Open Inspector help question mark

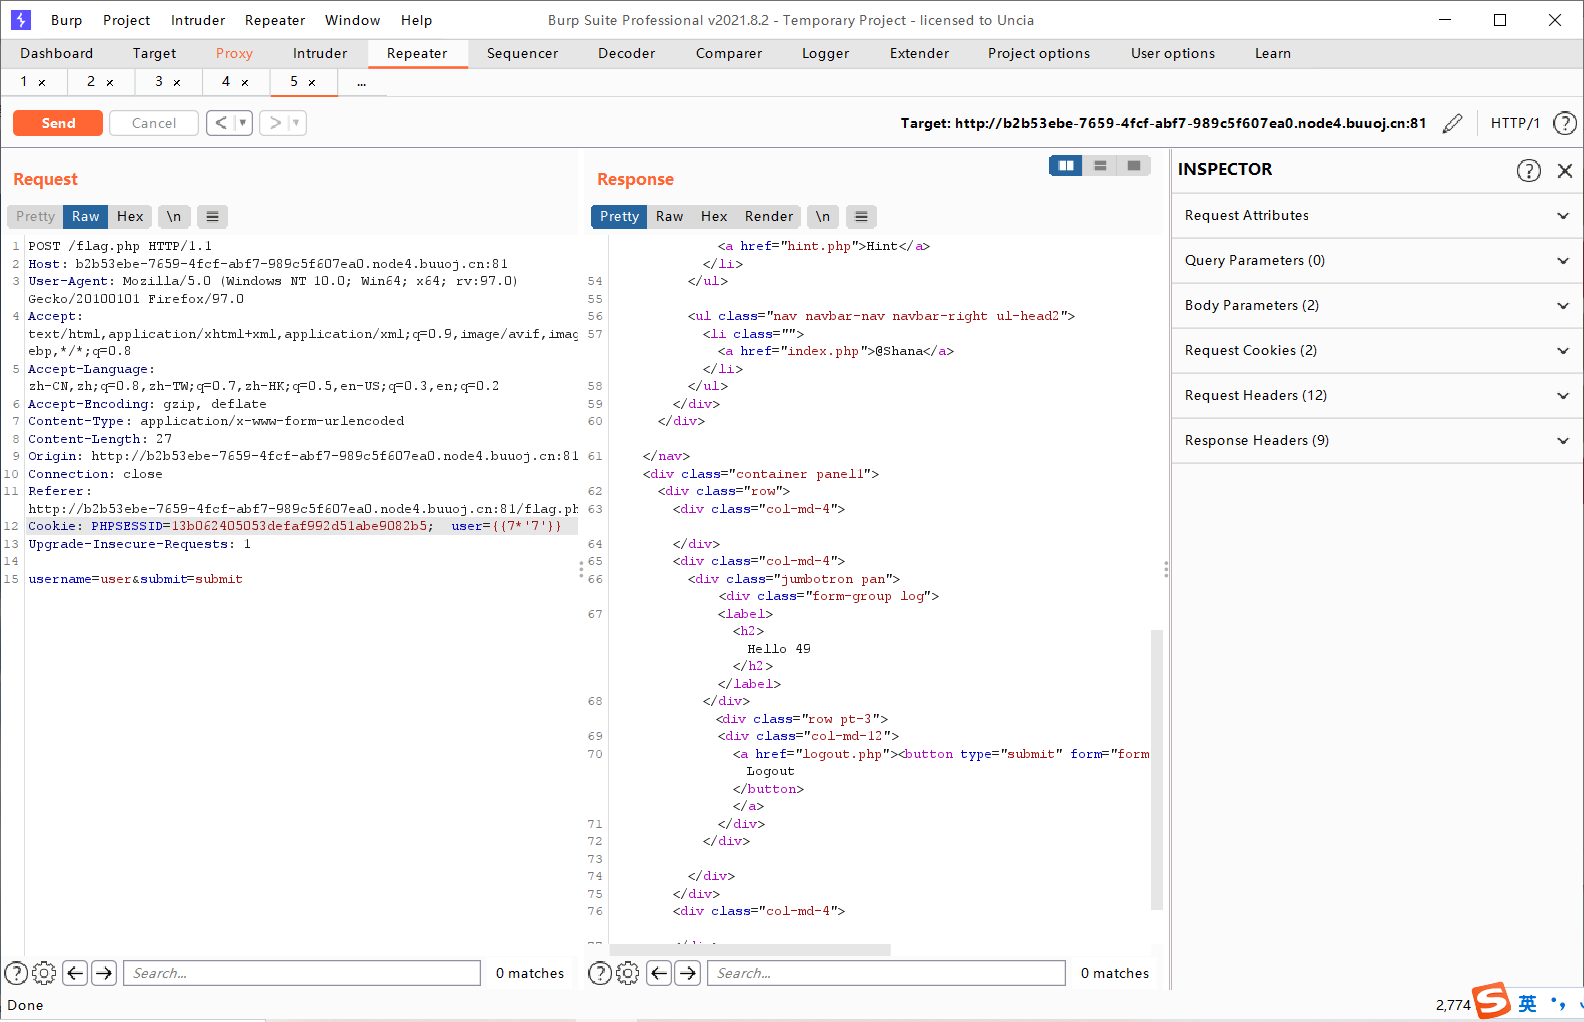coord(1529,170)
